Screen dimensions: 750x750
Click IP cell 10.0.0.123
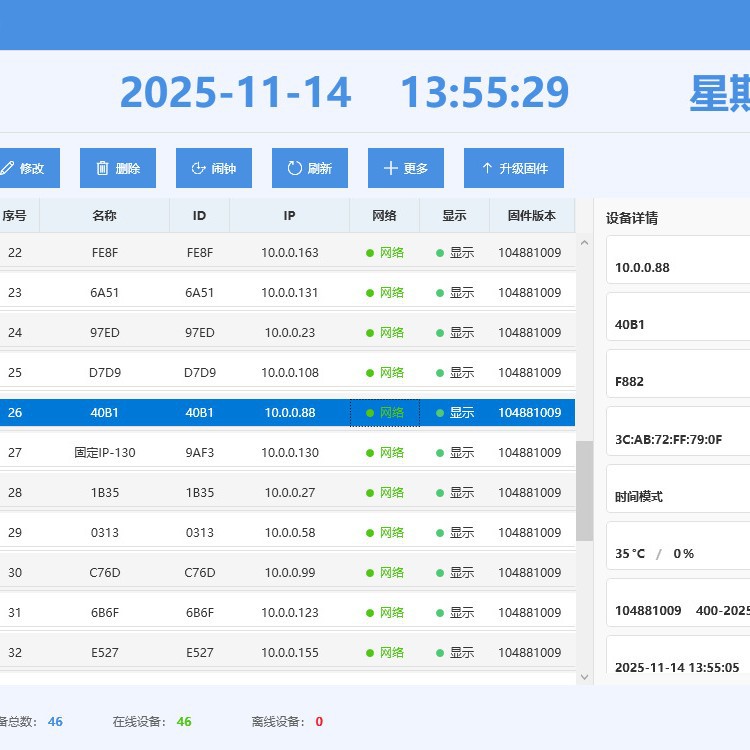[x=290, y=613]
